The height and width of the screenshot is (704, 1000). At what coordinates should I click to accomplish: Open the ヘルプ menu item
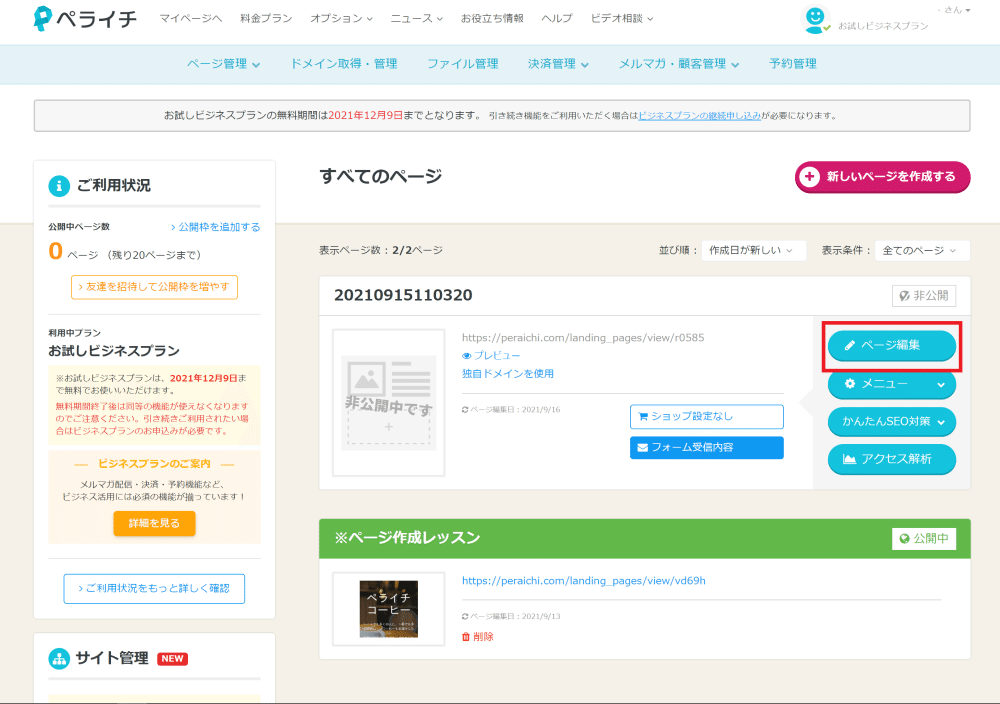[557, 18]
